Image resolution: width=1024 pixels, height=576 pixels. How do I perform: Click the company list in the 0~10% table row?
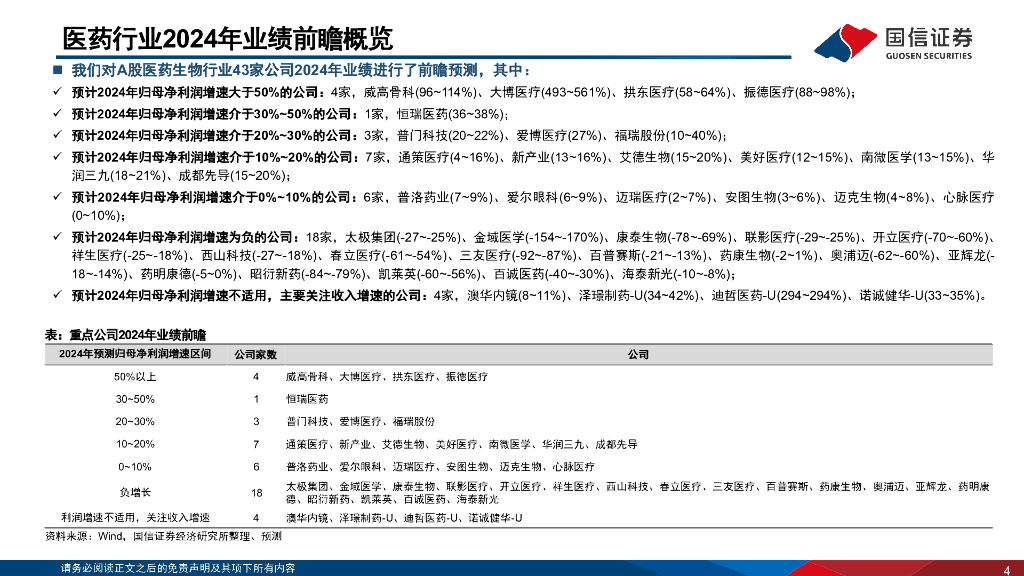click(x=441, y=467)
